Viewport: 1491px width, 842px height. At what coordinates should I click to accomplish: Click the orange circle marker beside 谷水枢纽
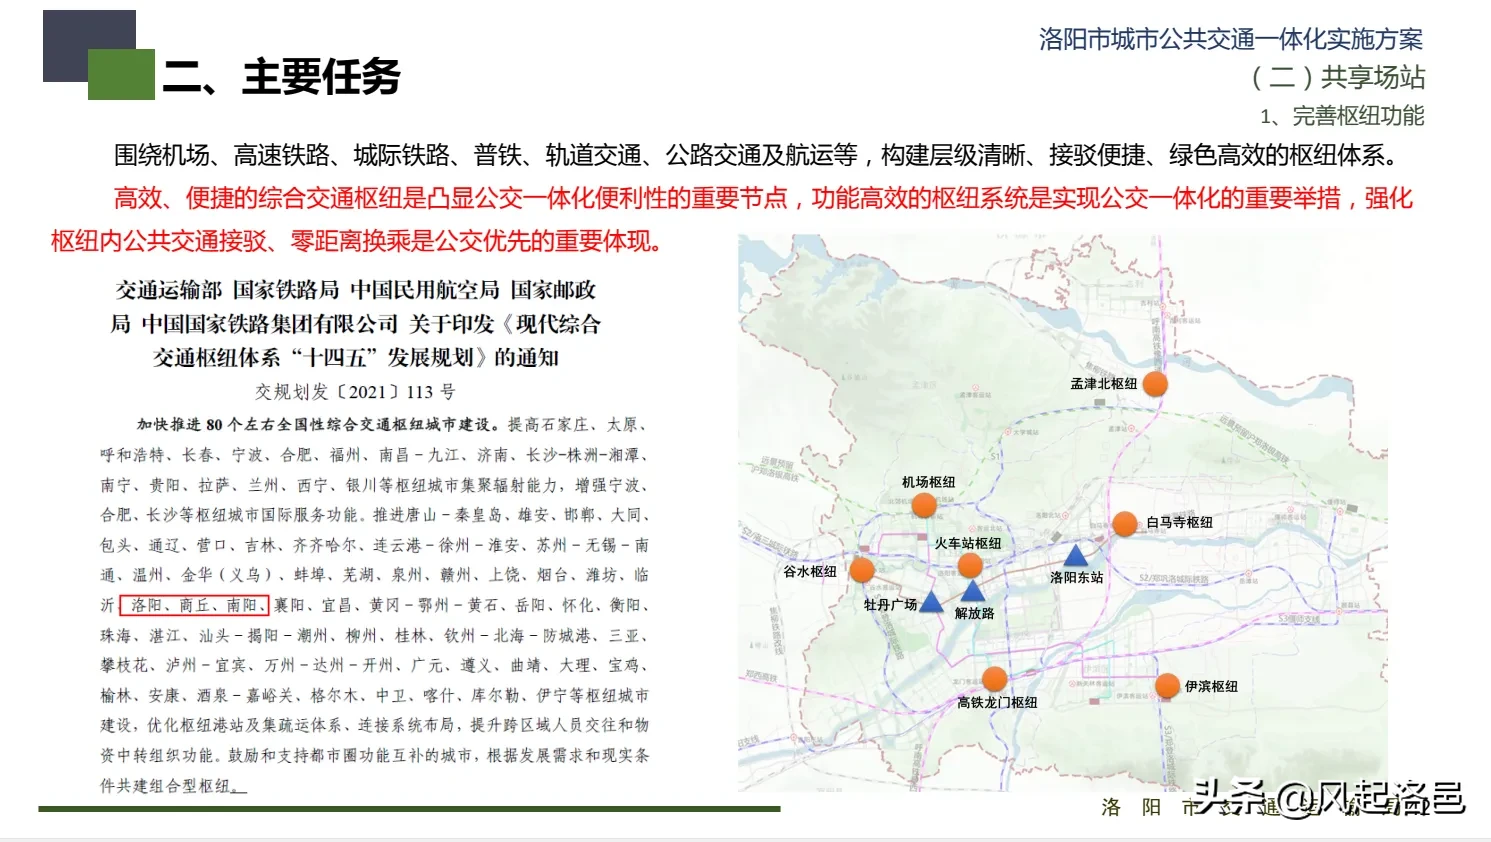coord(862,571)
